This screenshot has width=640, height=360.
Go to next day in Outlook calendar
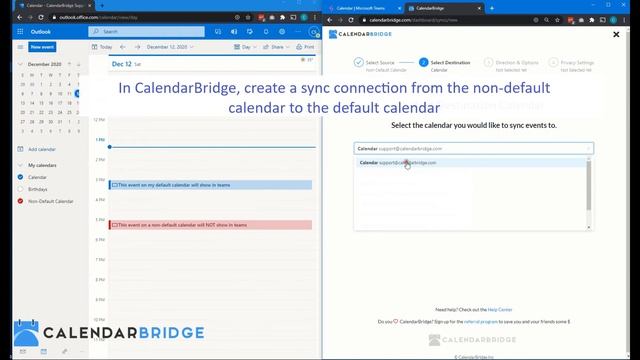point(137,47)
